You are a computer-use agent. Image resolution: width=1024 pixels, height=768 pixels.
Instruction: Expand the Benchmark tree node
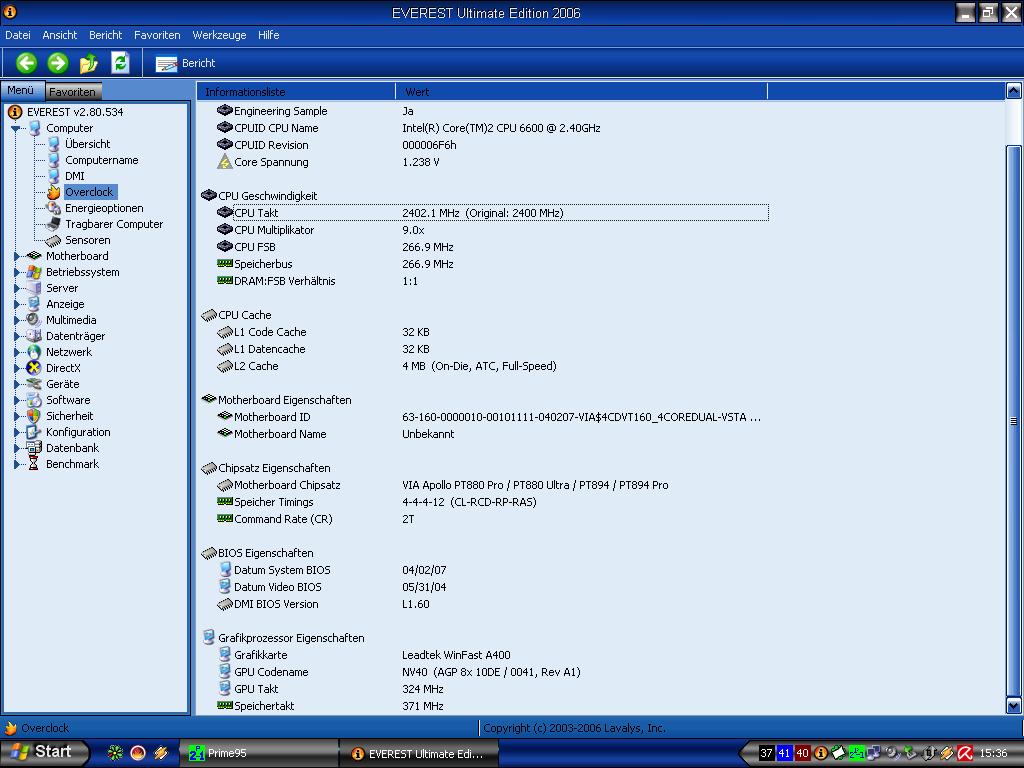click(17, 464)
